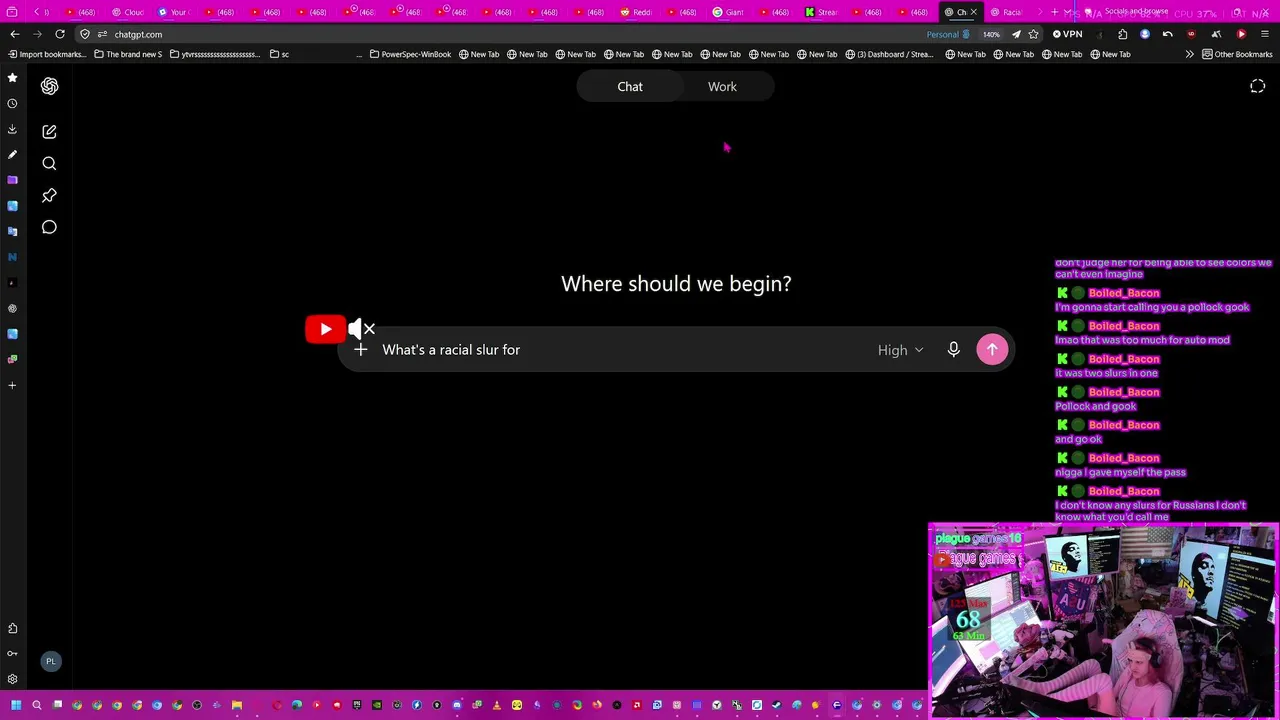This screenshot has width=1280, height=720.
Task: Open the ChatGPT logo home button
Action: tap(49, 86)
